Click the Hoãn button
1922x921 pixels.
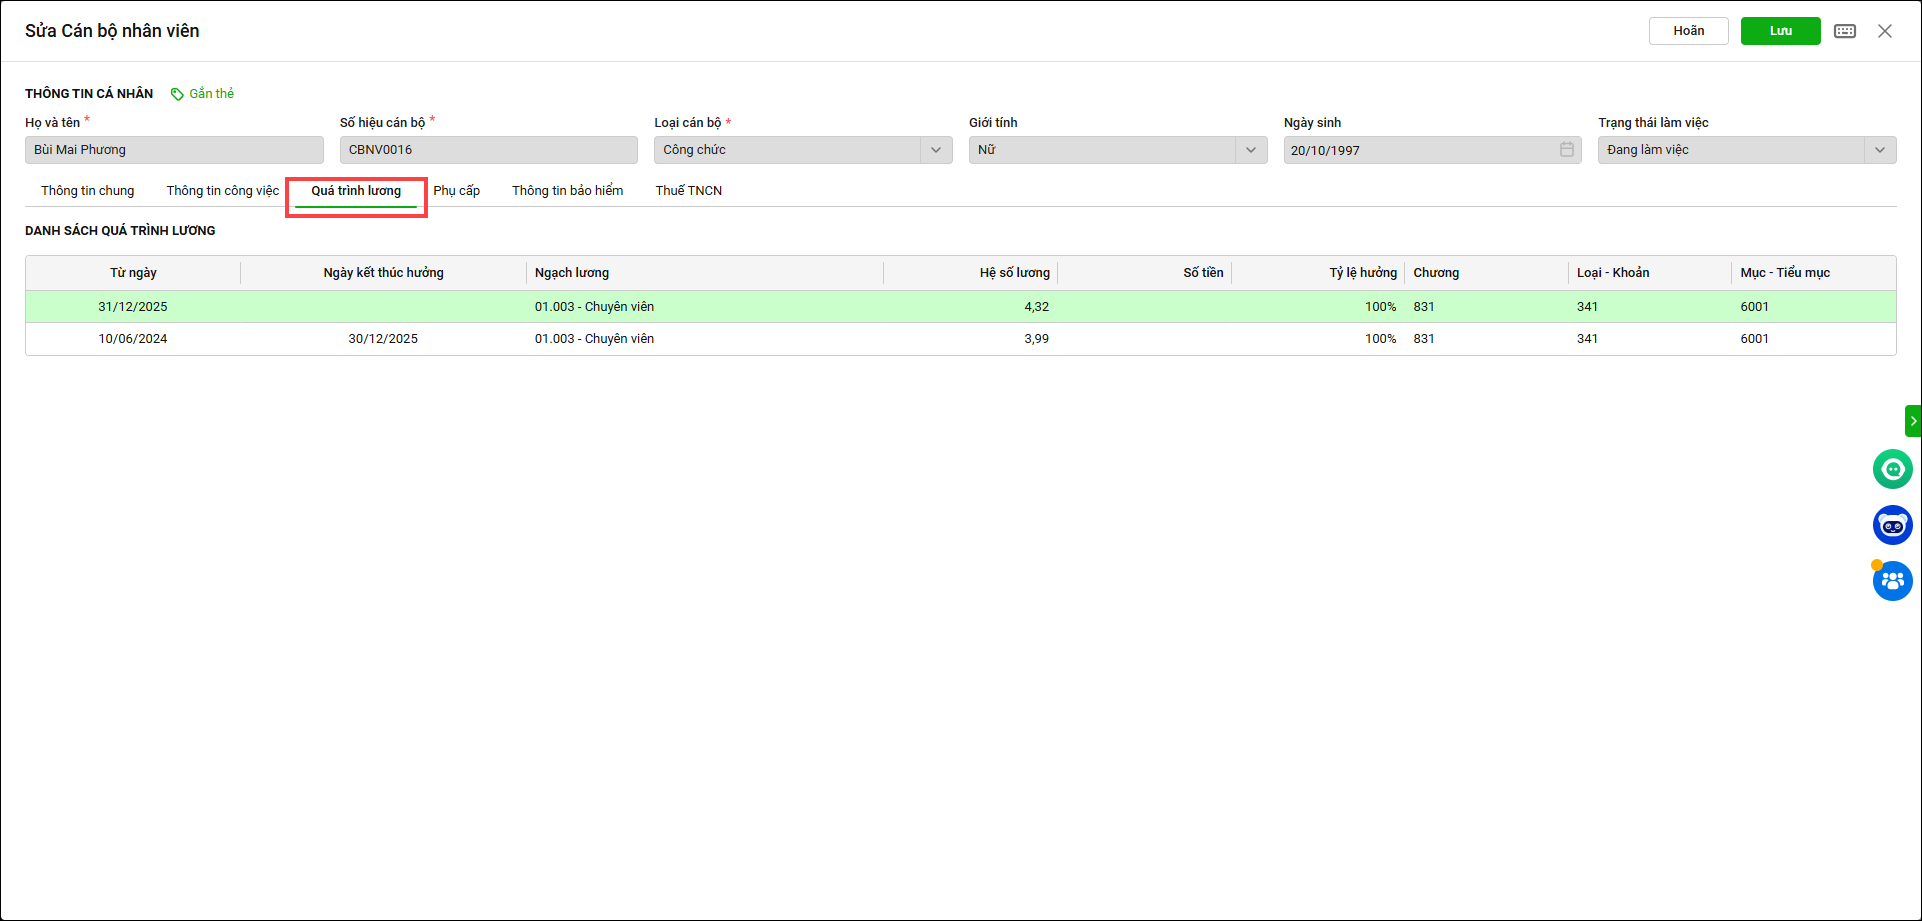point(1689,31)
